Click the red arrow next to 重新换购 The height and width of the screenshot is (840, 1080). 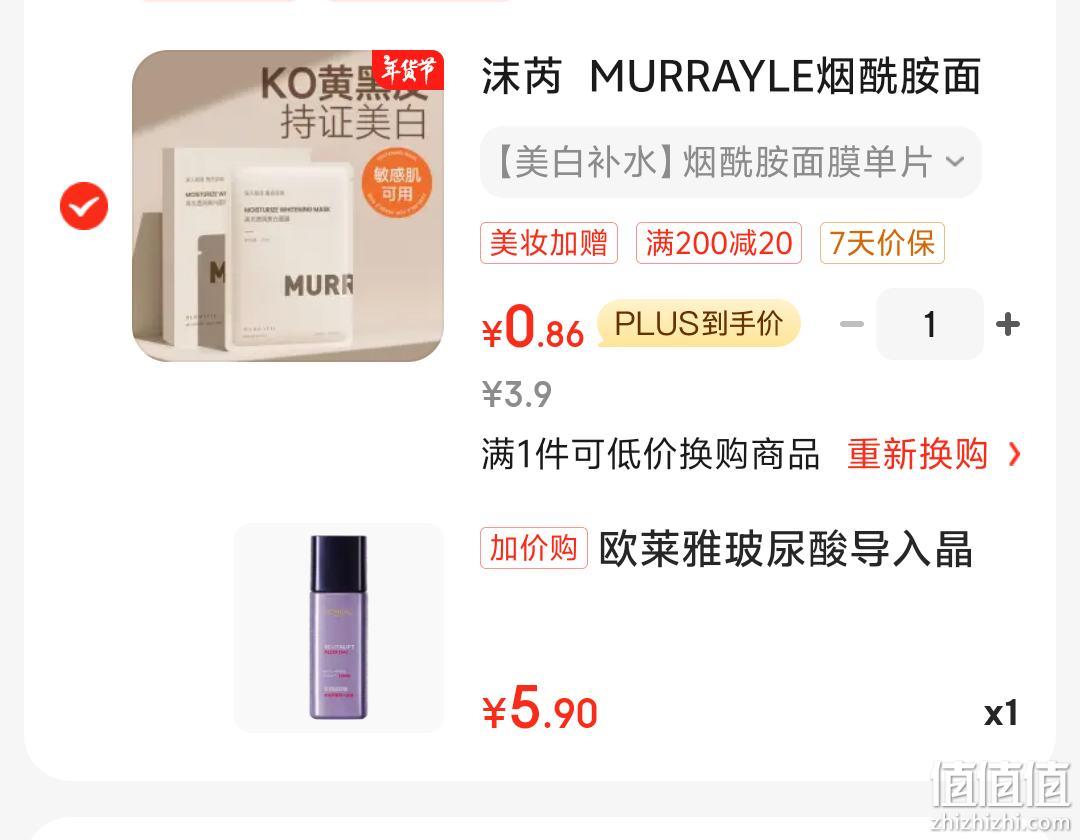pos(1014,454)
